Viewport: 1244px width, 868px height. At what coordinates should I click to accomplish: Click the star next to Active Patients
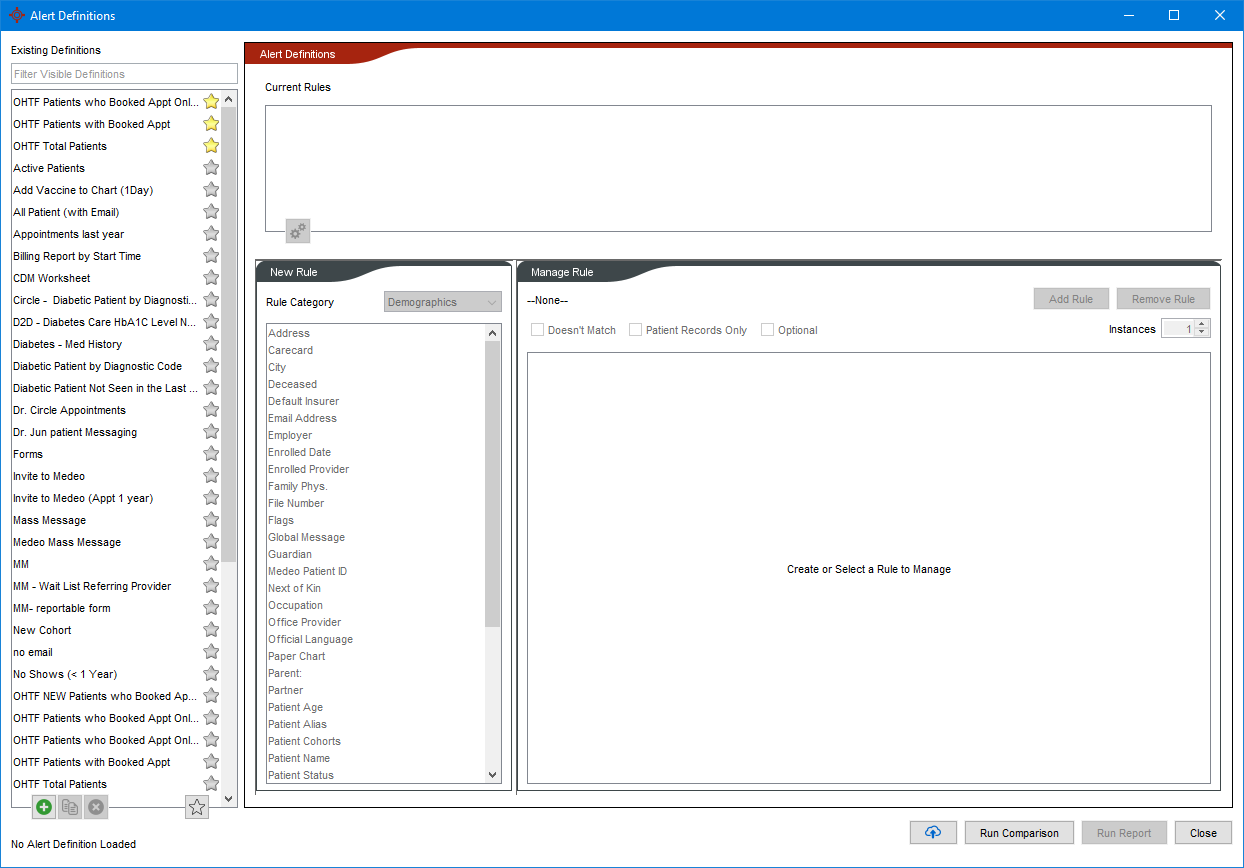(x=210, y=168)
